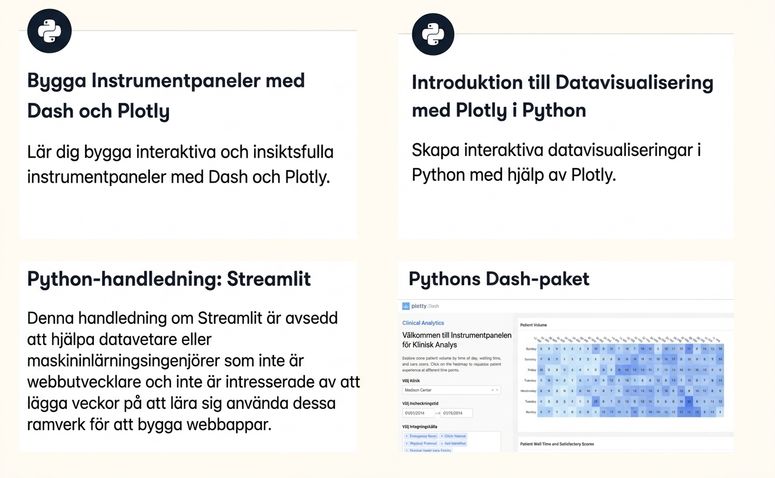775x478 pixels.
Task: Open "Bygga Instrumentpaneler med Dash och Plotly" title
Action: coord(166,95)
